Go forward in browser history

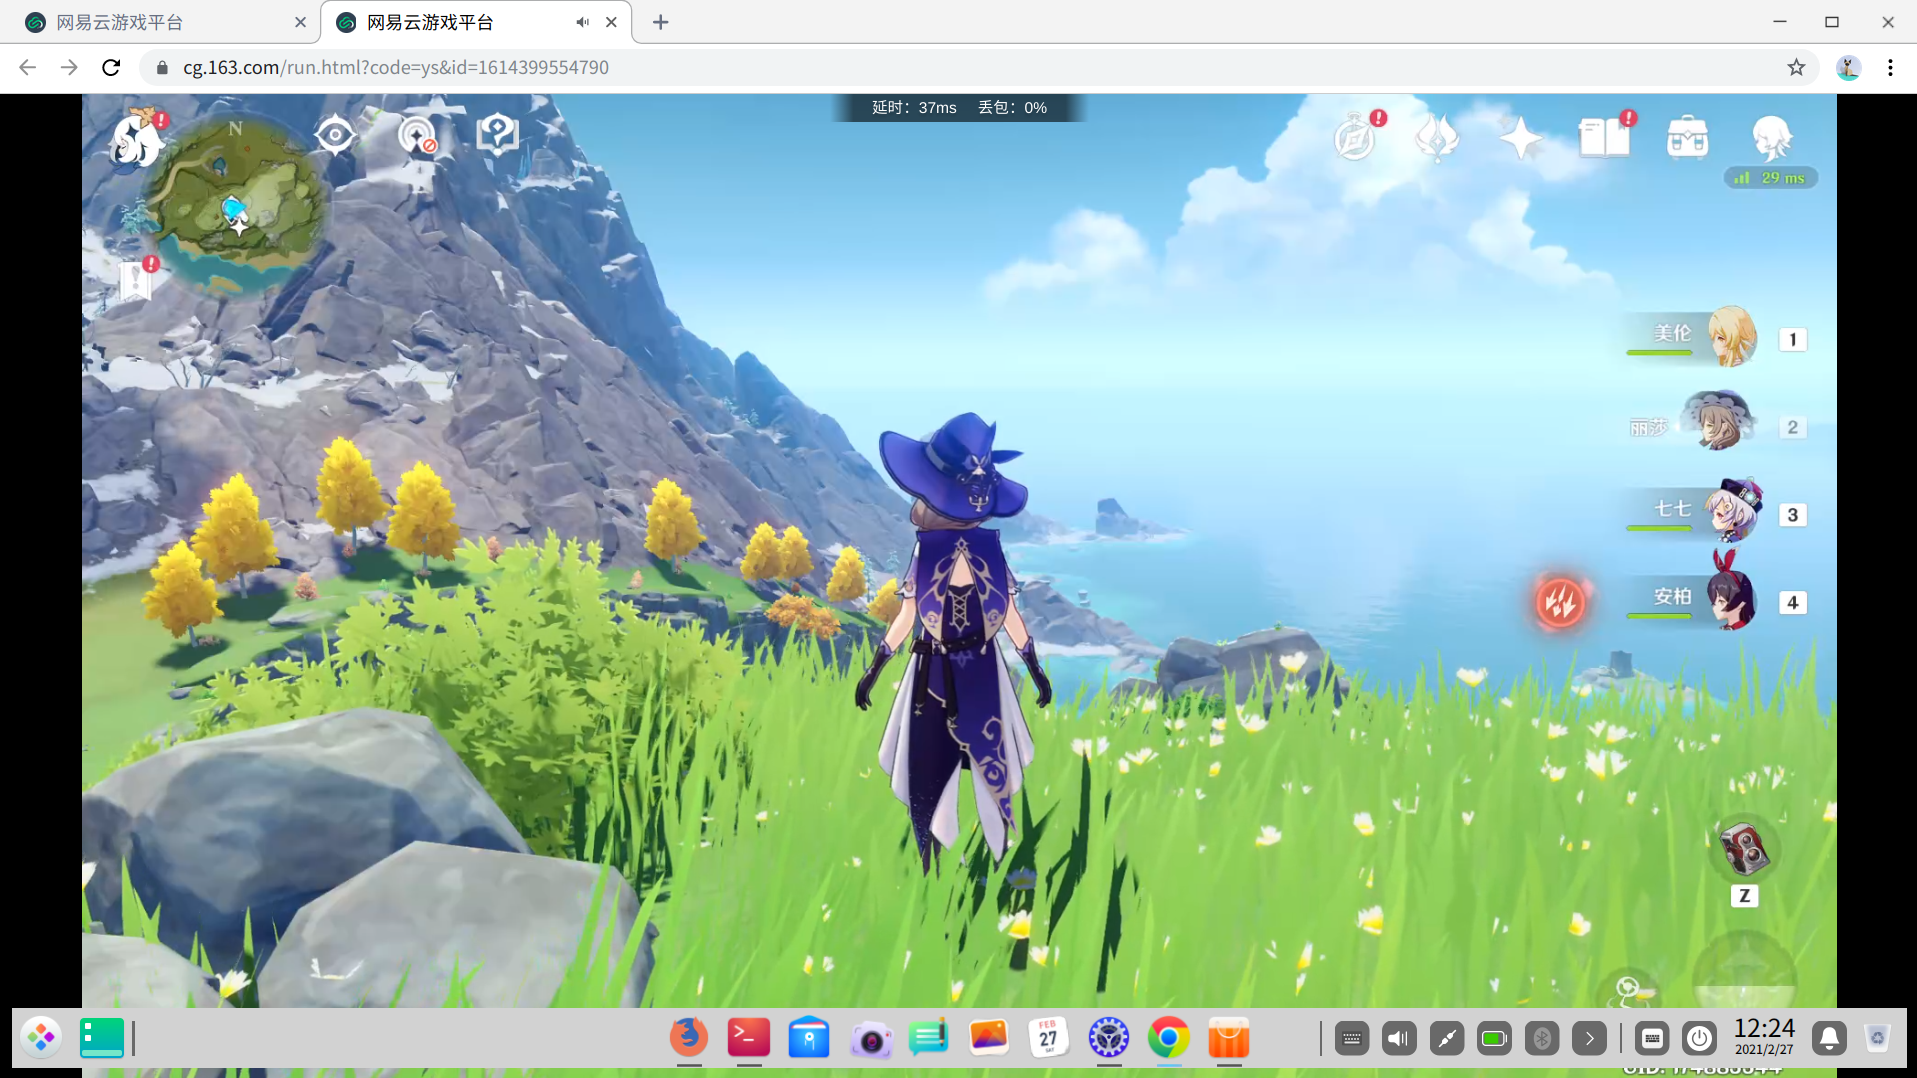(69, 67)
